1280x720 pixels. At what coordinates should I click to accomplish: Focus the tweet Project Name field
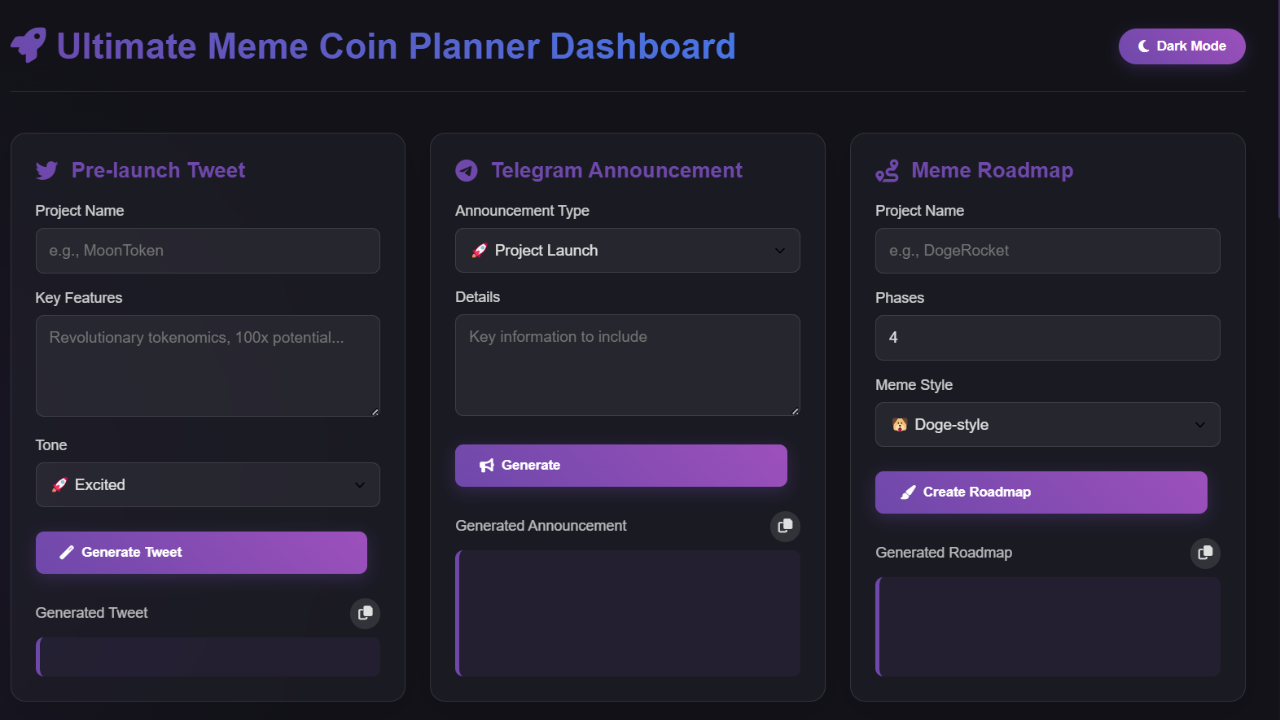pos(208,251)
